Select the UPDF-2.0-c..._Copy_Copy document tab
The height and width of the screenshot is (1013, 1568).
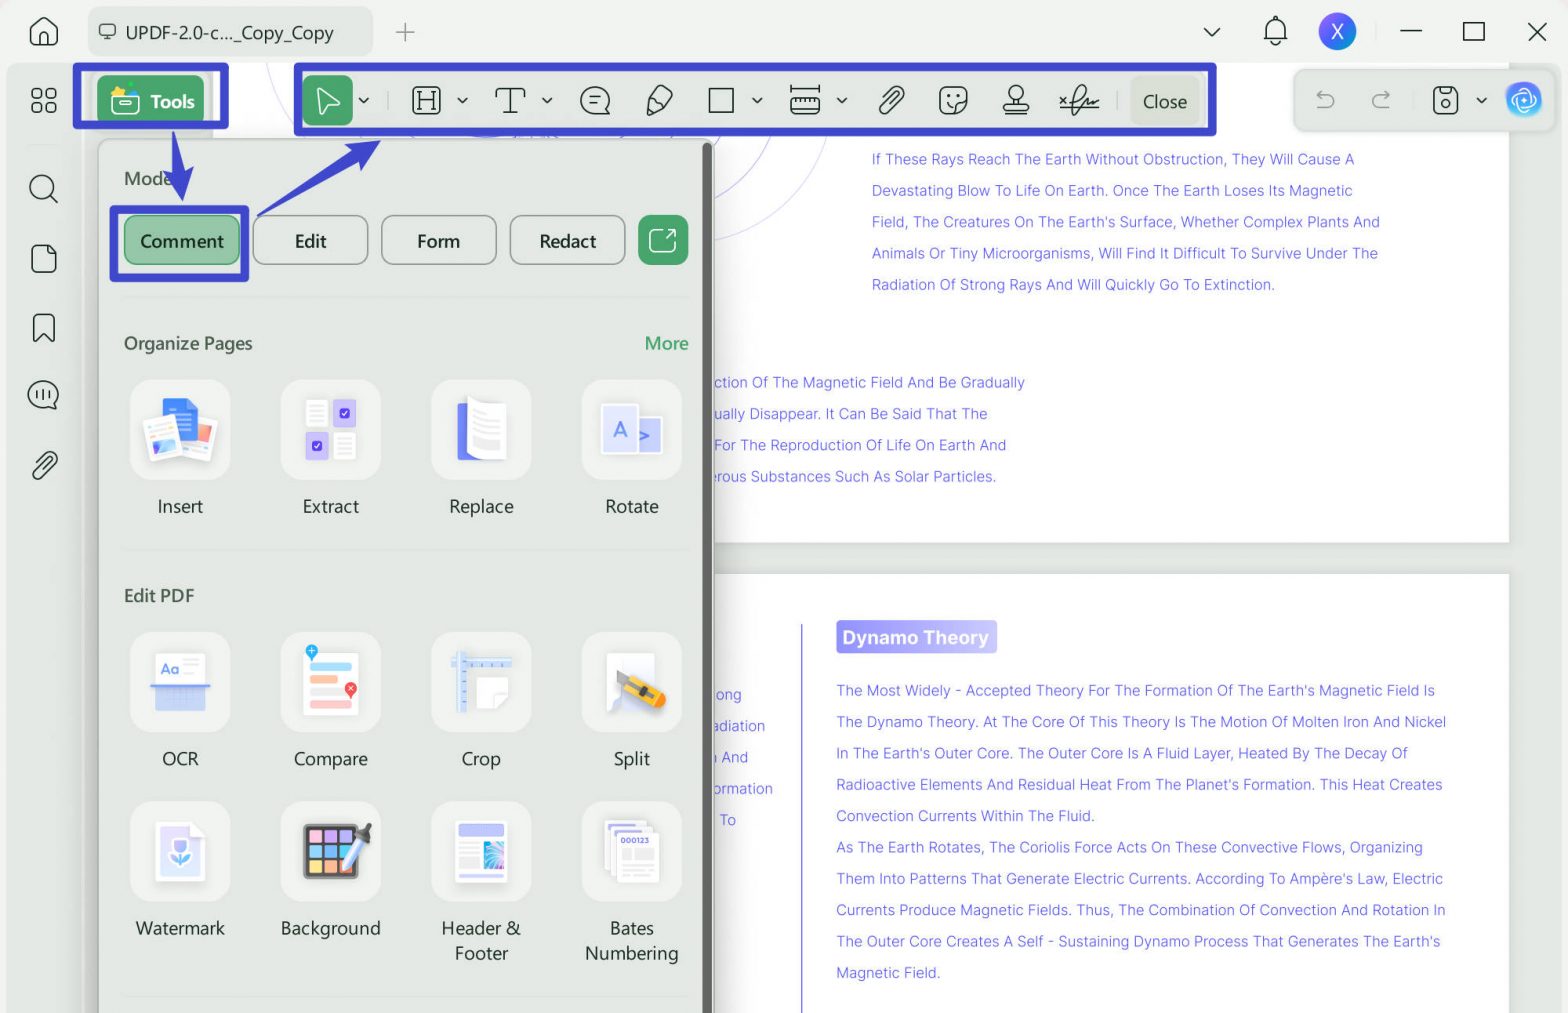point(230,32)
